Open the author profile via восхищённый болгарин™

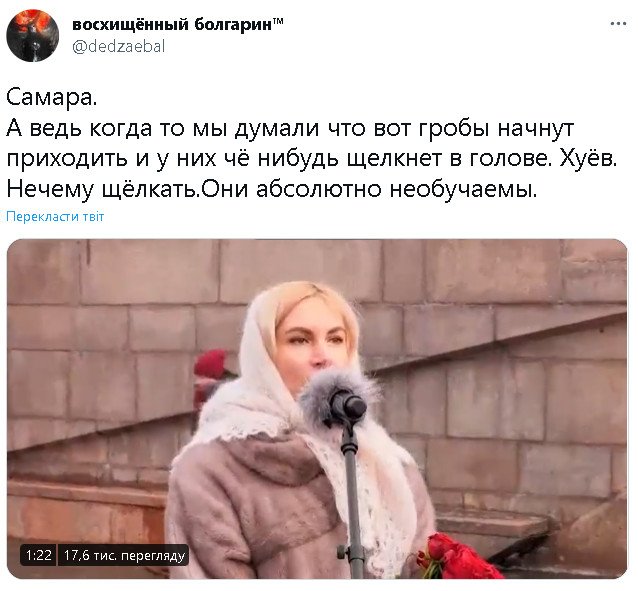178,24
